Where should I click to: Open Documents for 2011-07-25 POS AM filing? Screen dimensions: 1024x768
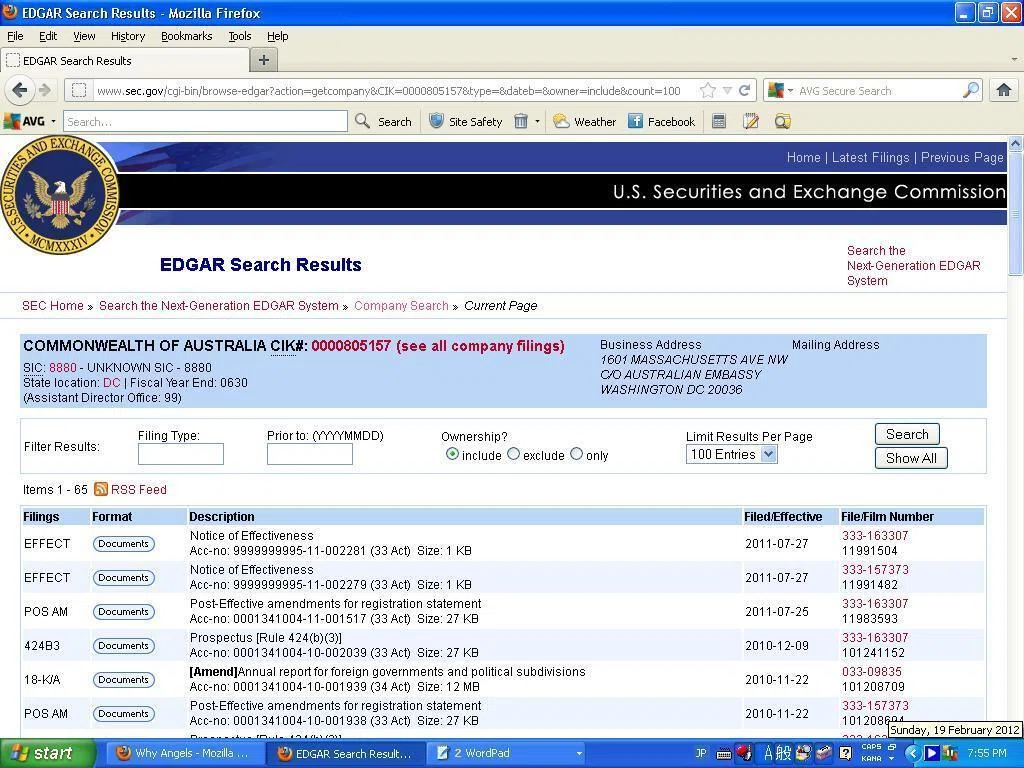pos(123,612)
